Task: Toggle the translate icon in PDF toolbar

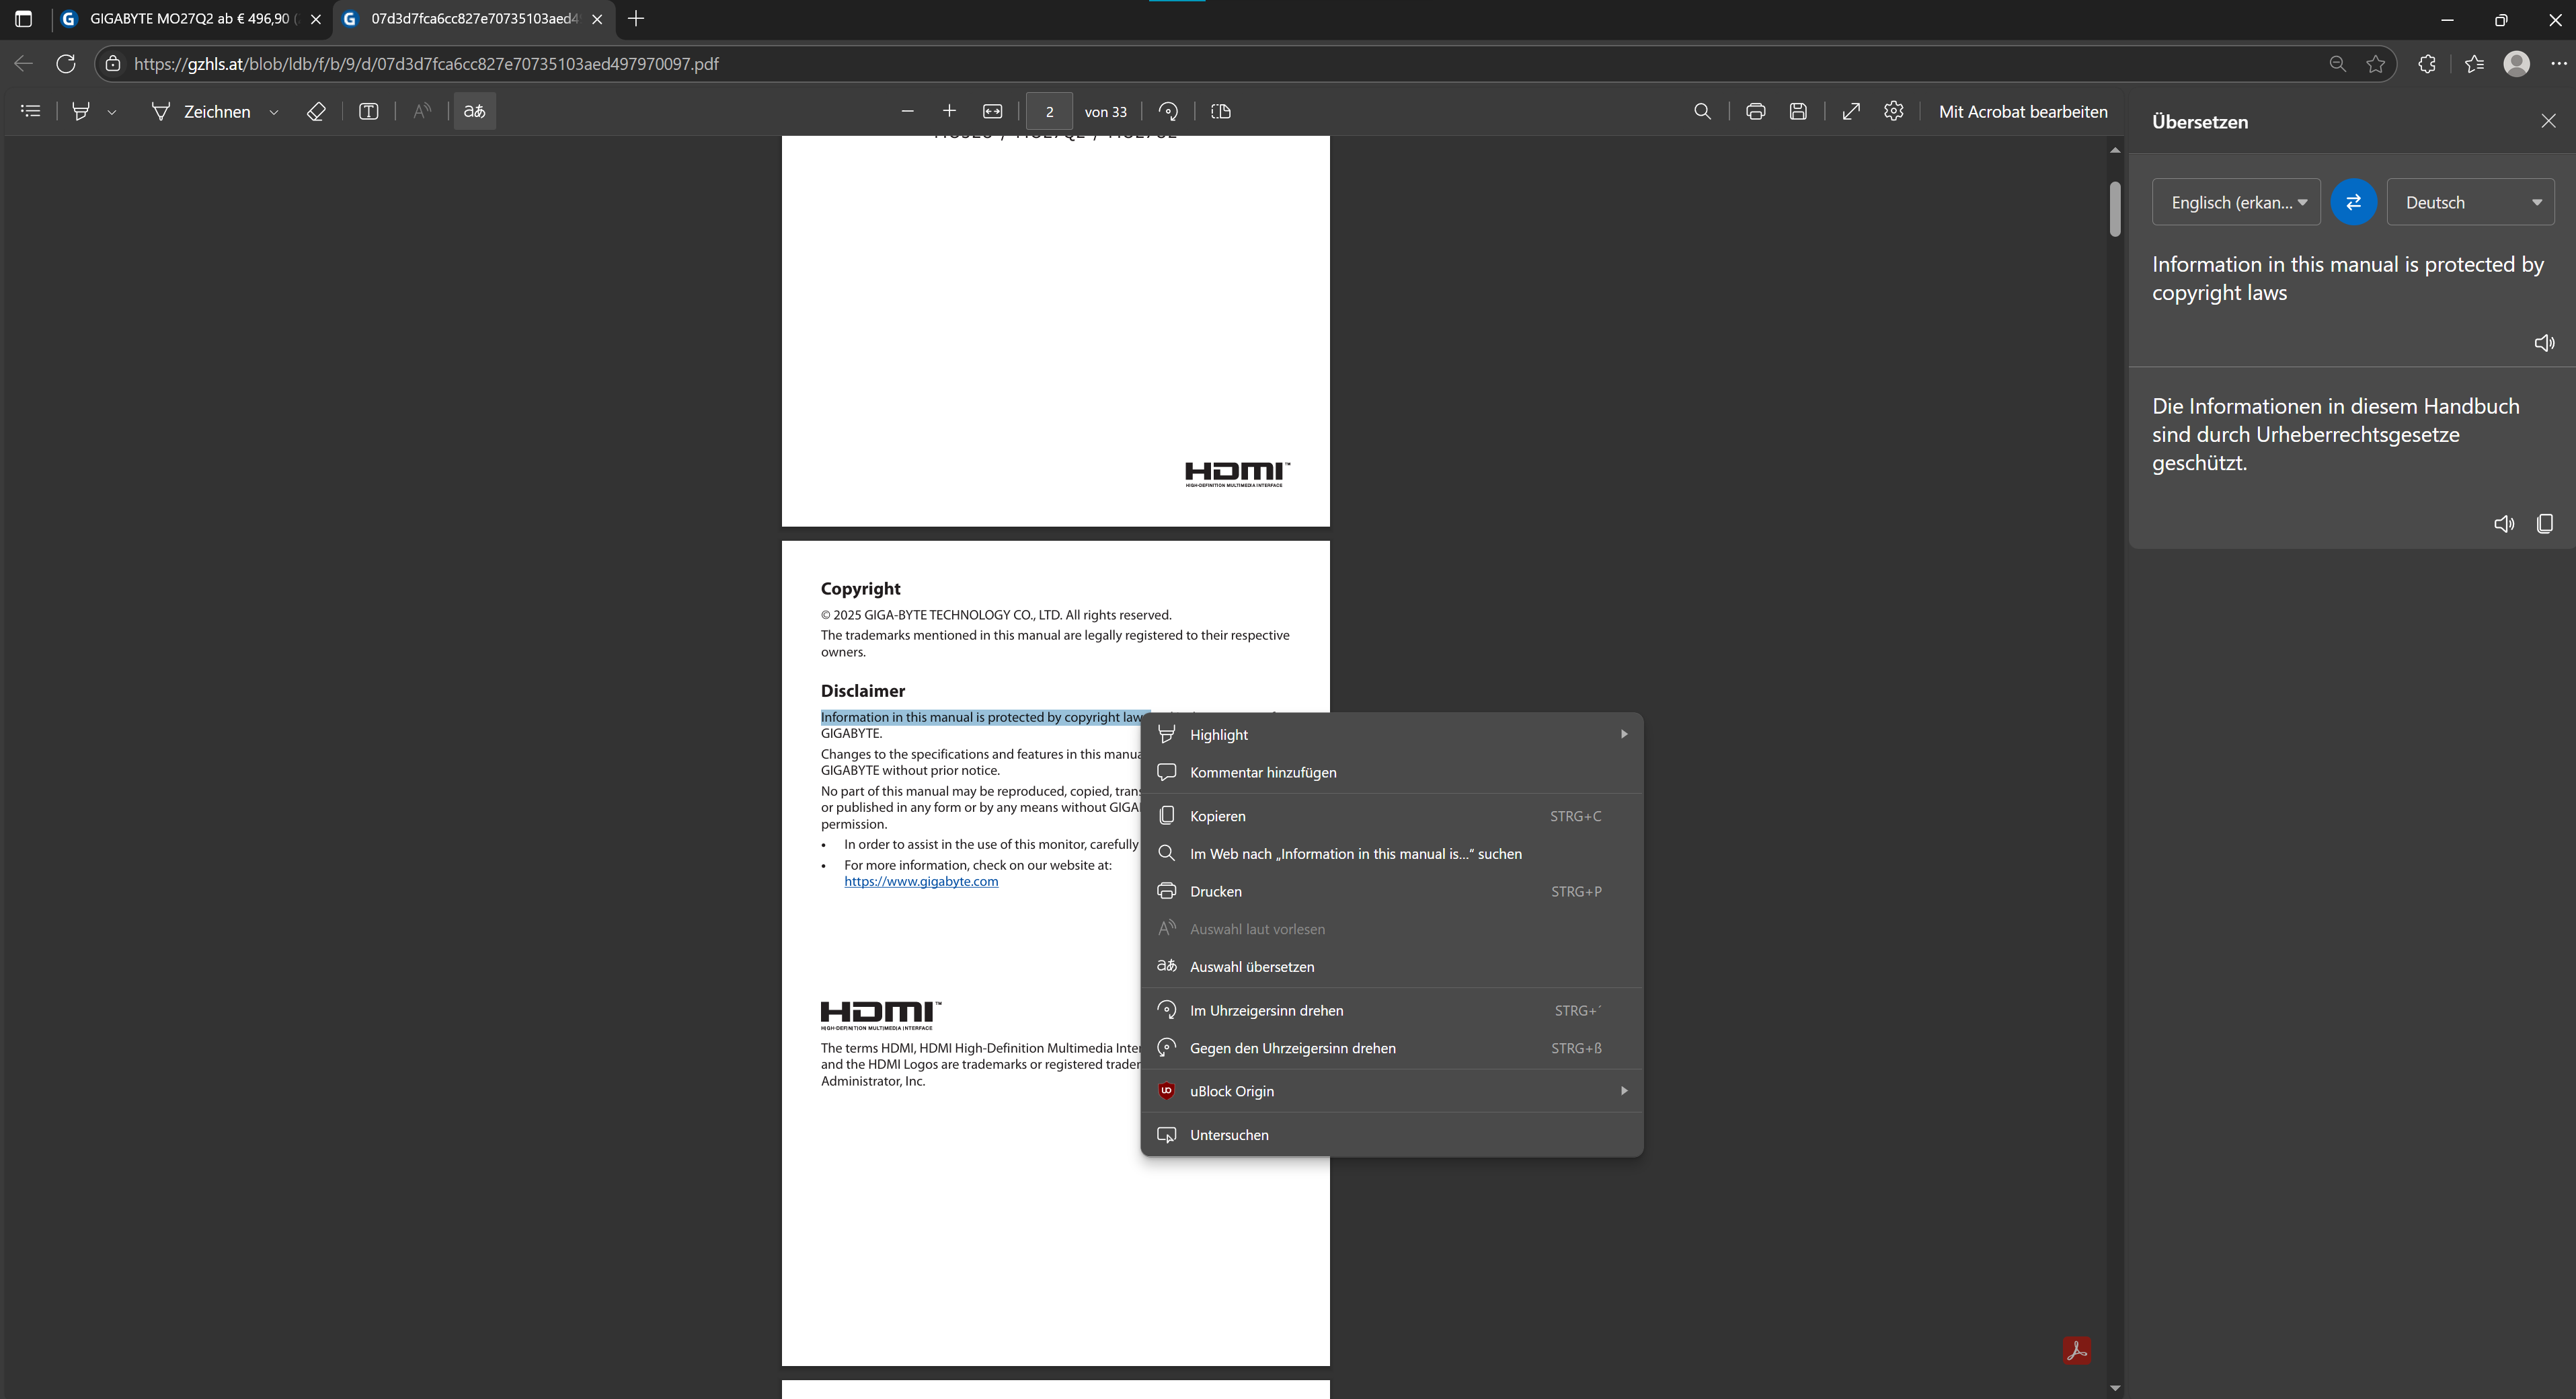Action: coord(475,112)
